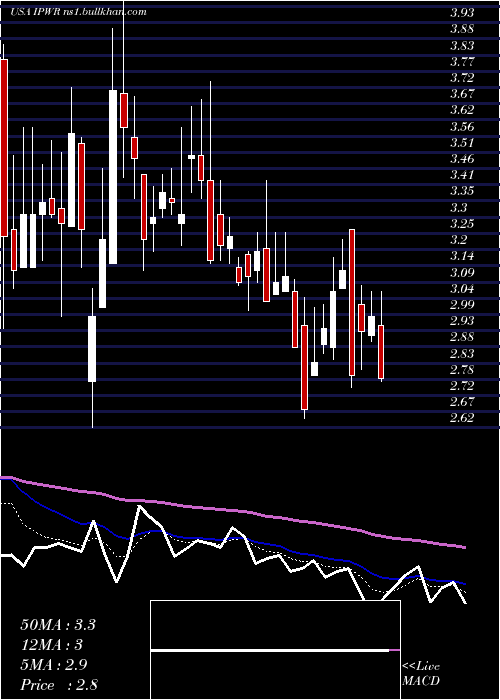The image size is (500, 700).
Task: Click the 2.78 price axis label
Action: (462, 369)
